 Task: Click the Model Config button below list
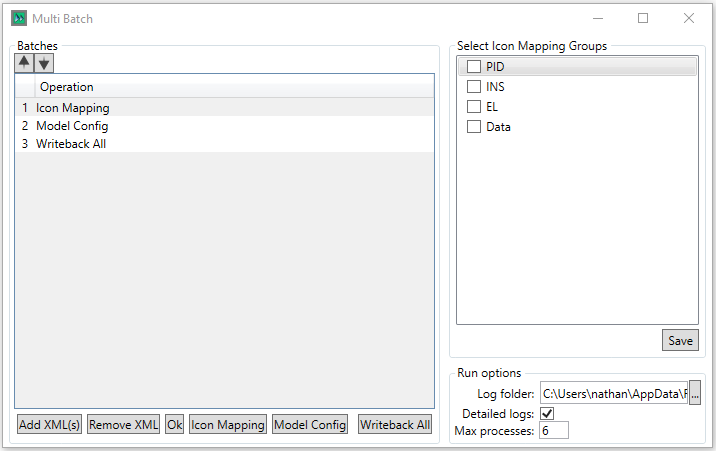point(310,425)
